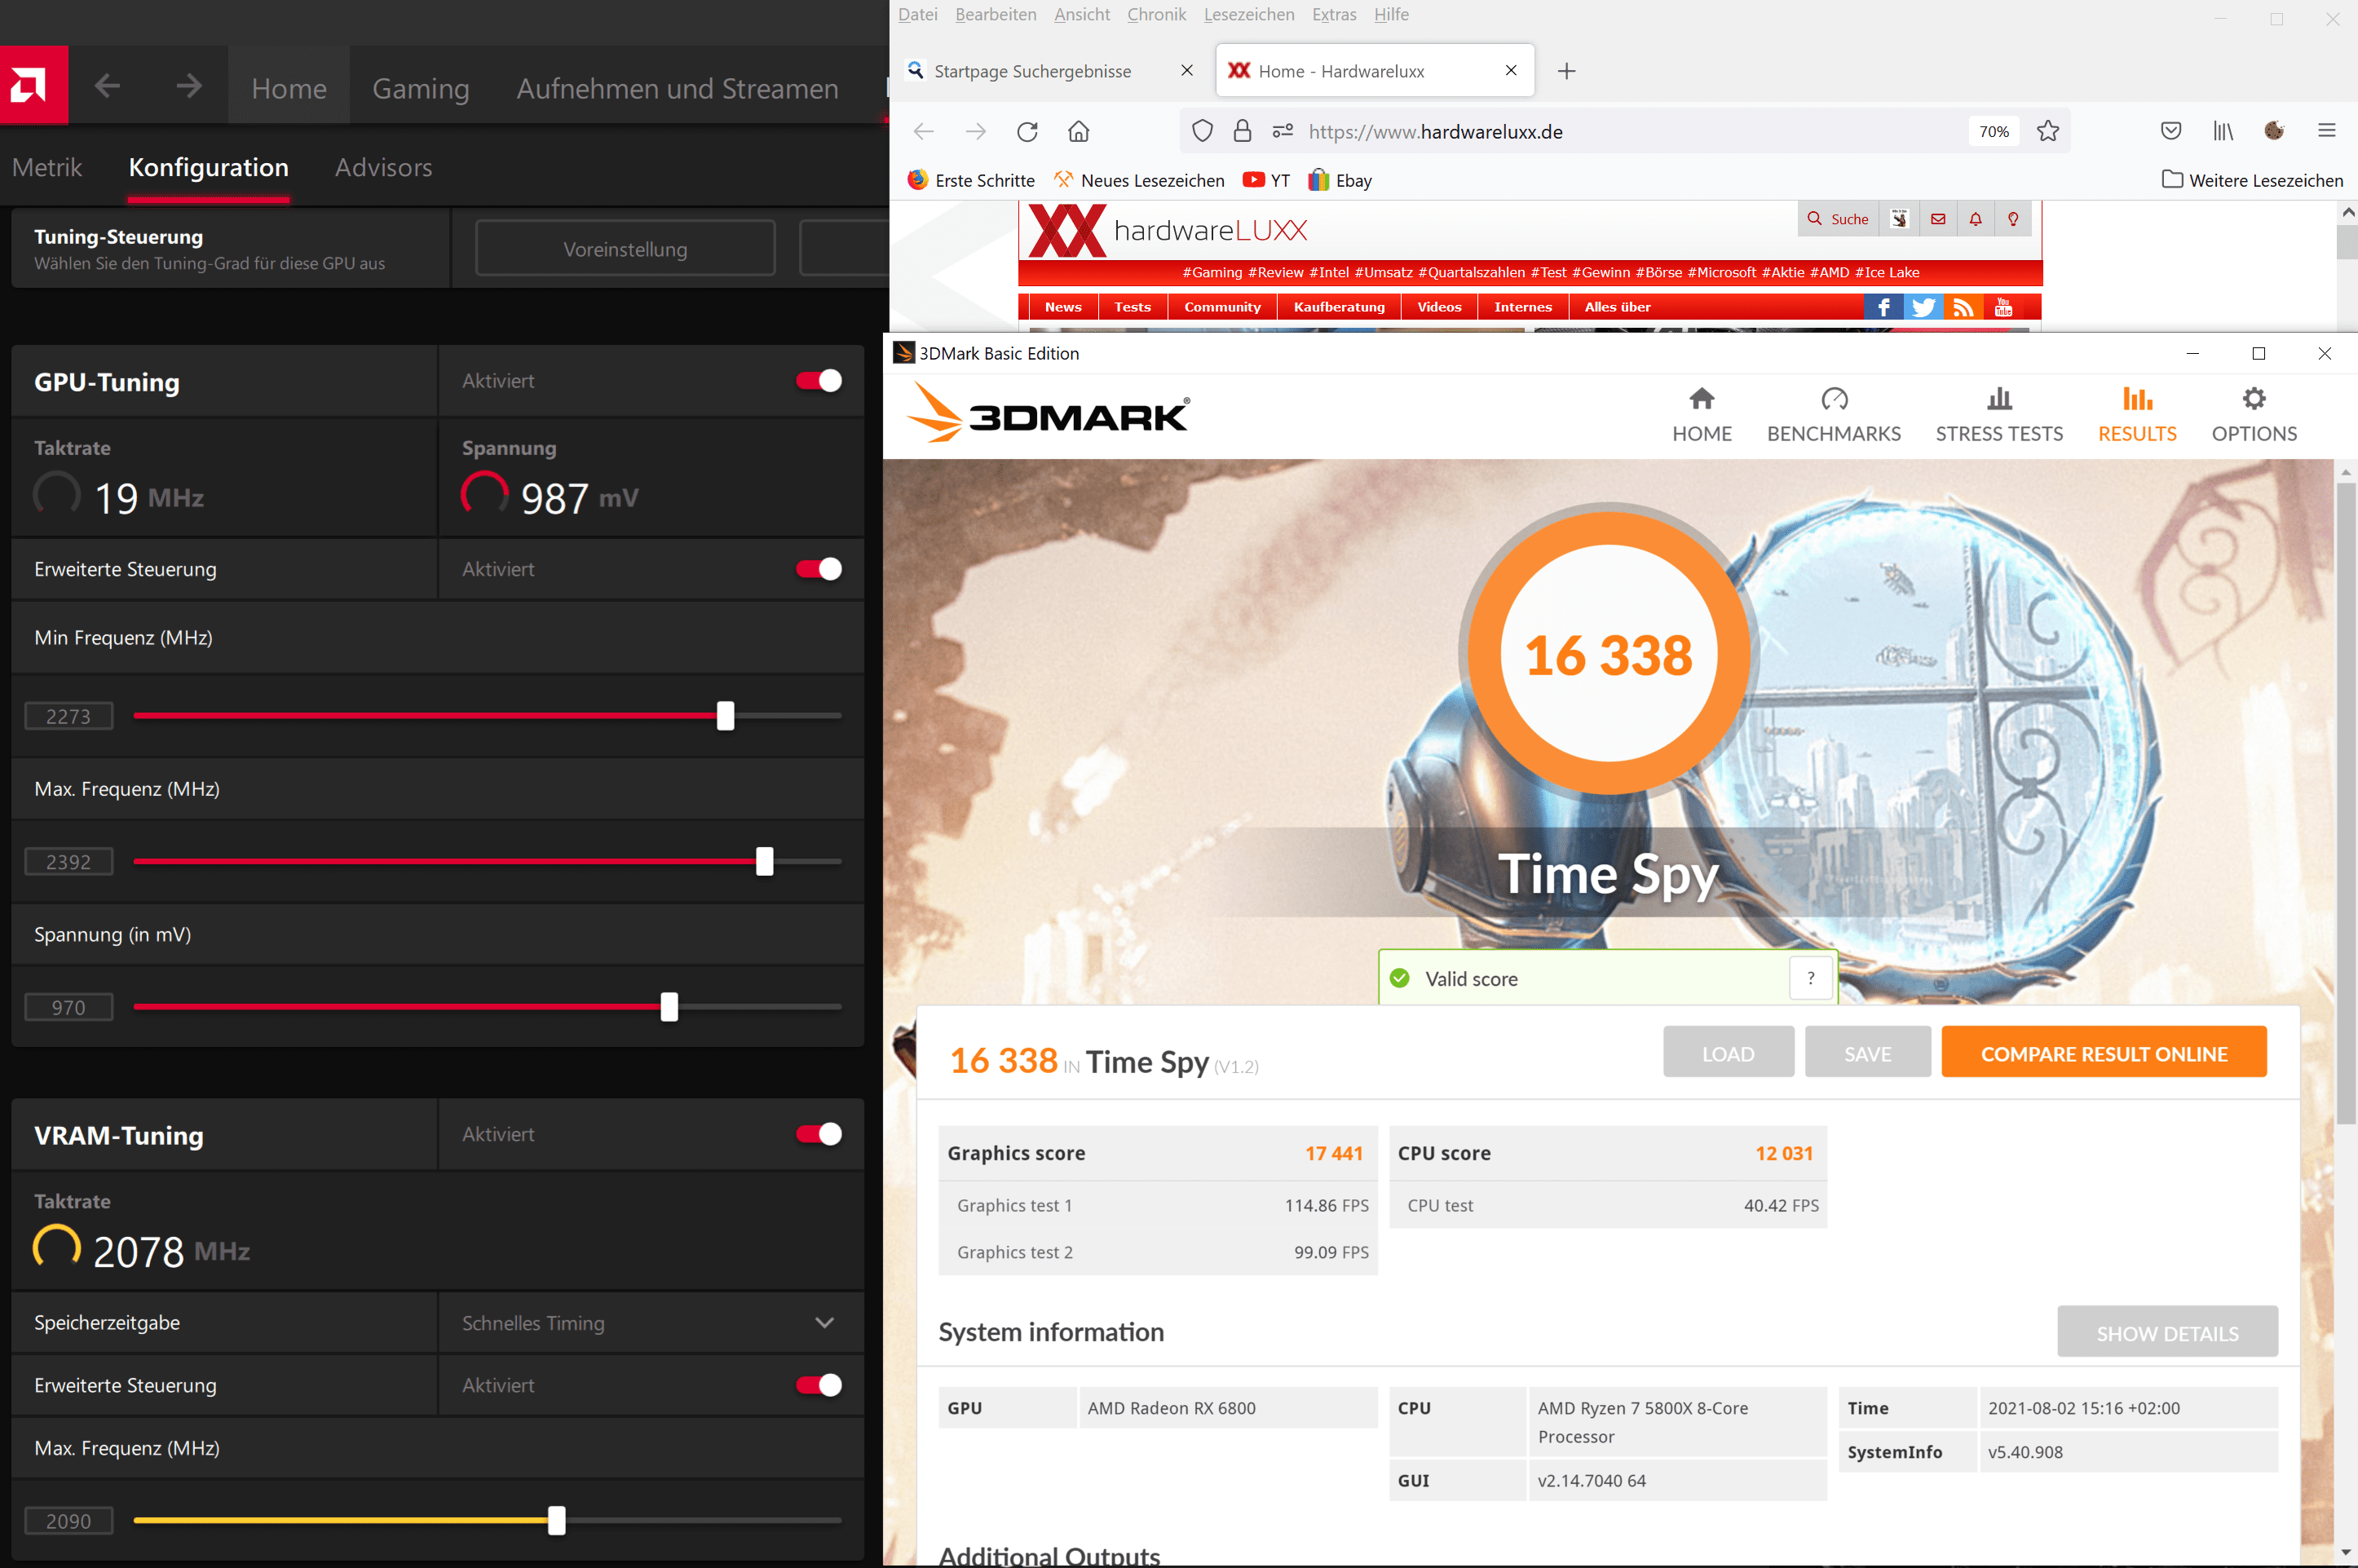
Task: Click Hardwareluxx mail envelope icon
Action: (x=1938, y=219)
